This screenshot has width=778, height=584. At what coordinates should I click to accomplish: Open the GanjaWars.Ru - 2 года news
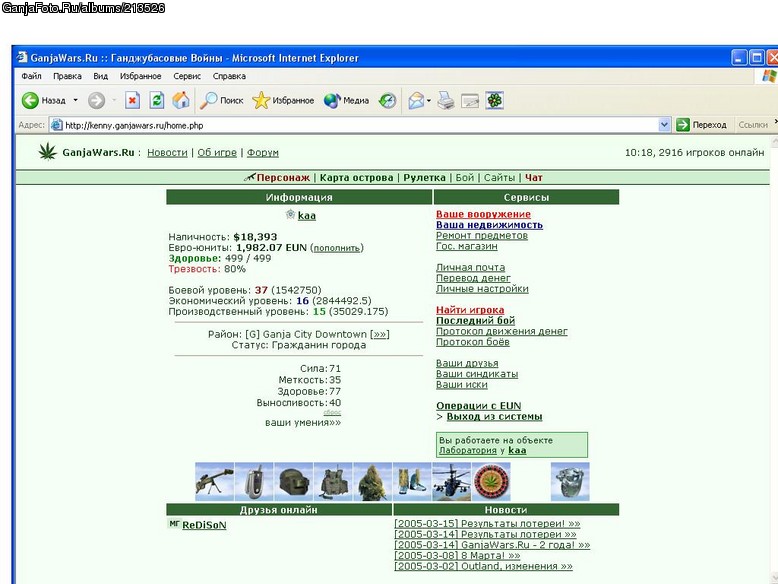tap(492, 545)
